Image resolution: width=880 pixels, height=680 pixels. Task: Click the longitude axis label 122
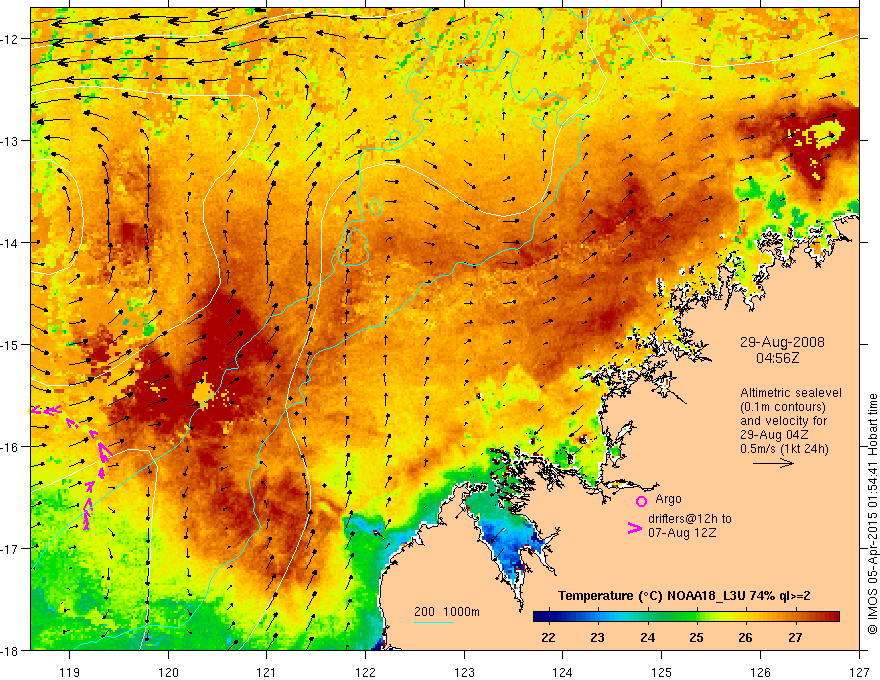(365, 672)
